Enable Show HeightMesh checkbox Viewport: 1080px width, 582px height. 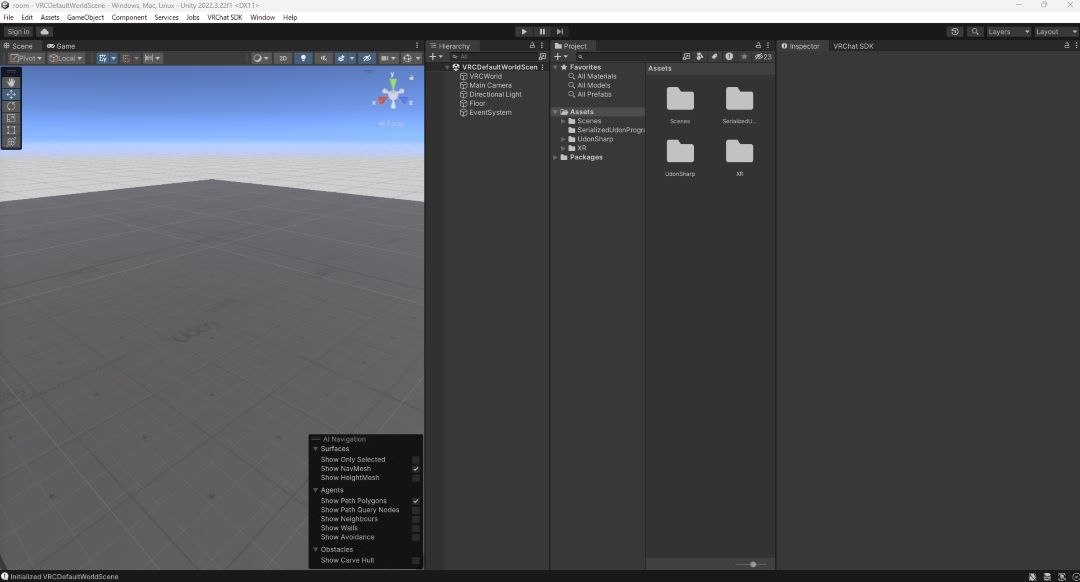[x=415, y=477]
